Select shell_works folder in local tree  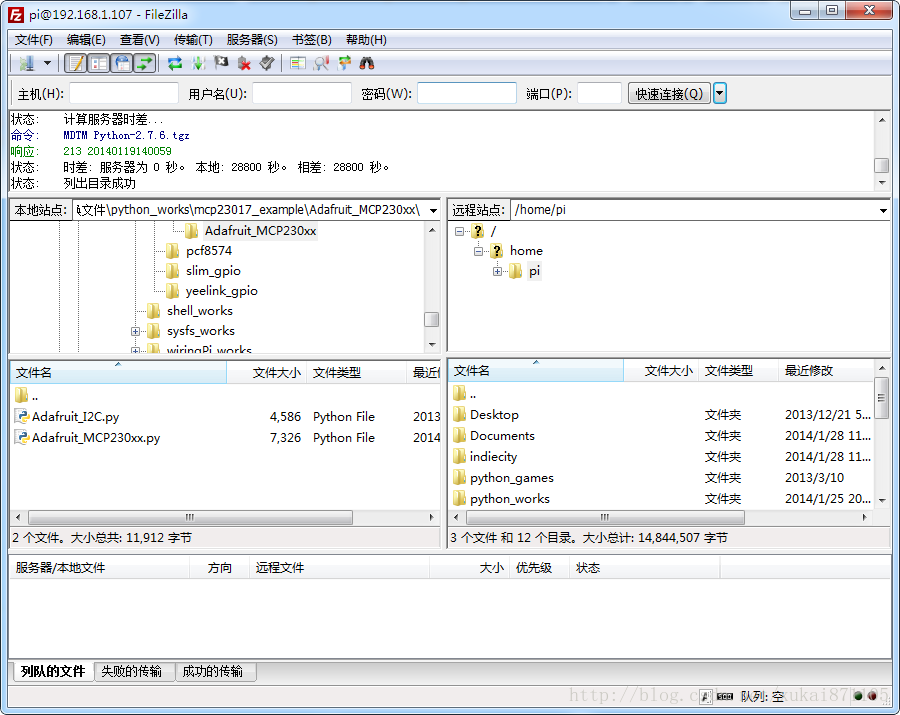point(200,311)
